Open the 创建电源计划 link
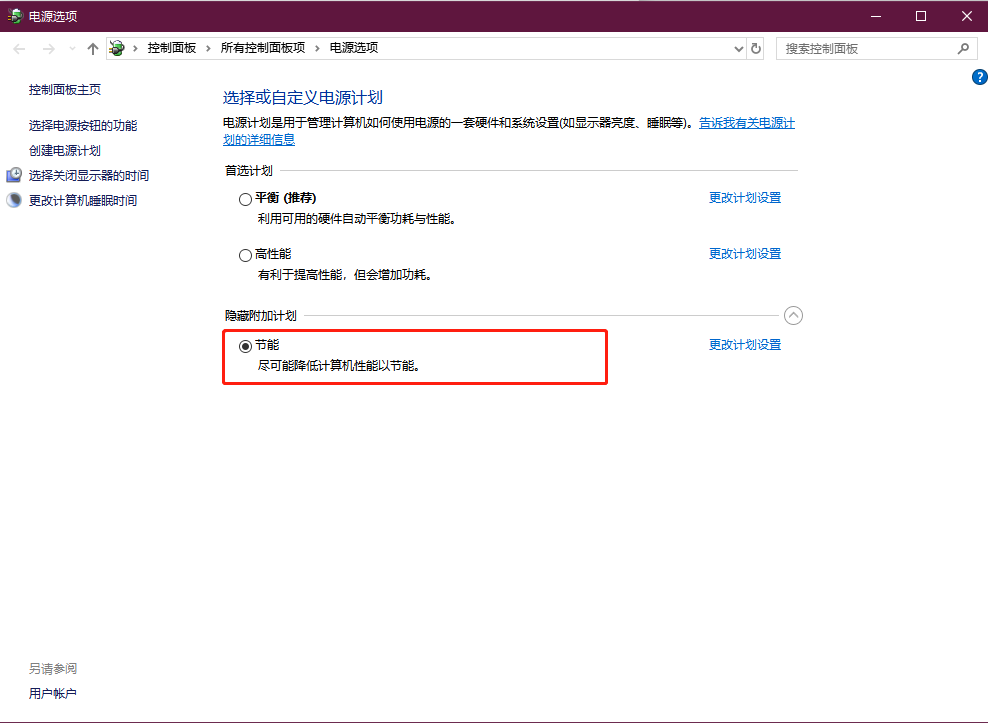988x723 pixels. (65, 150)
